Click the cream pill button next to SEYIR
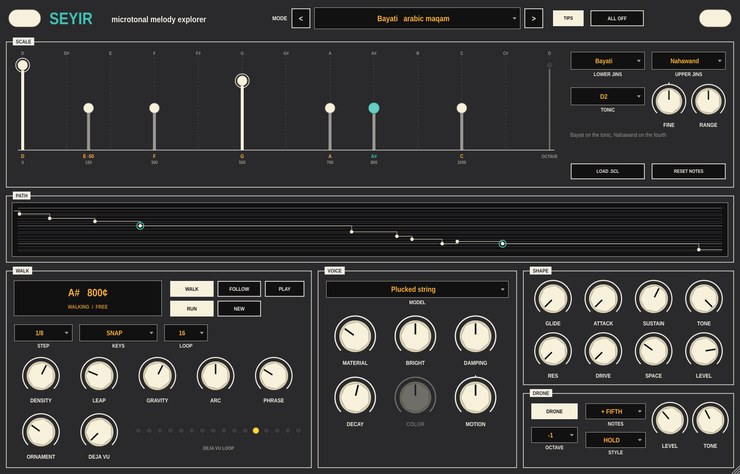 point(25,18)
